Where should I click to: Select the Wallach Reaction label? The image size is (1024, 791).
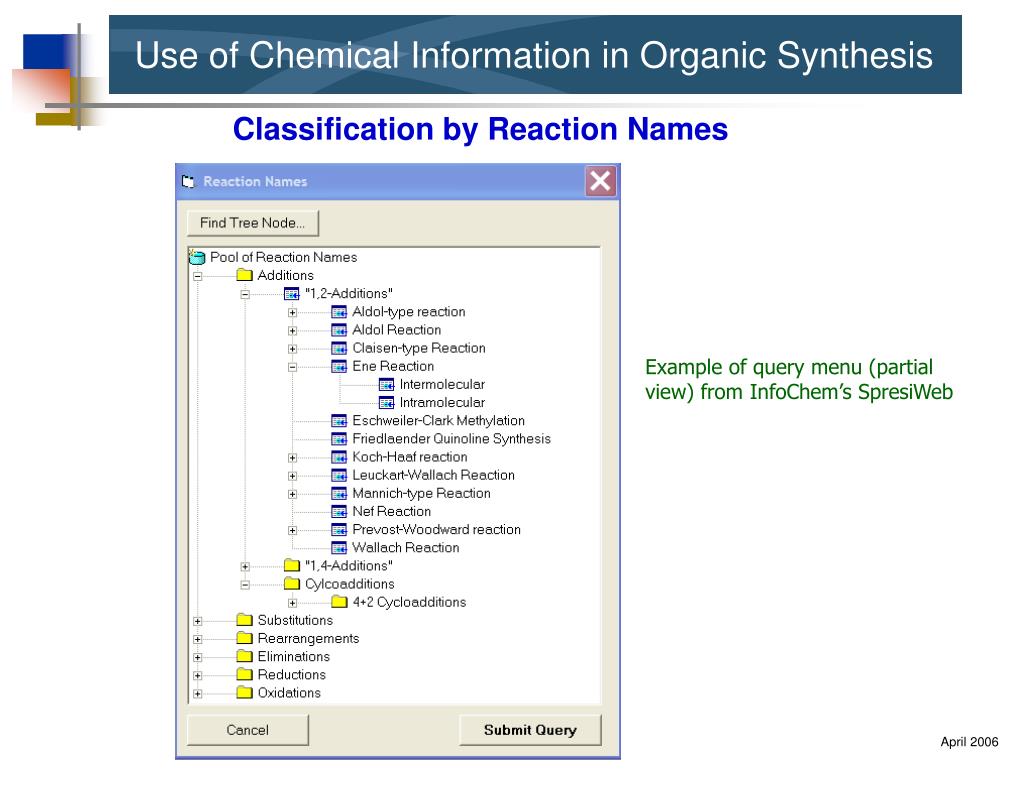406,547
